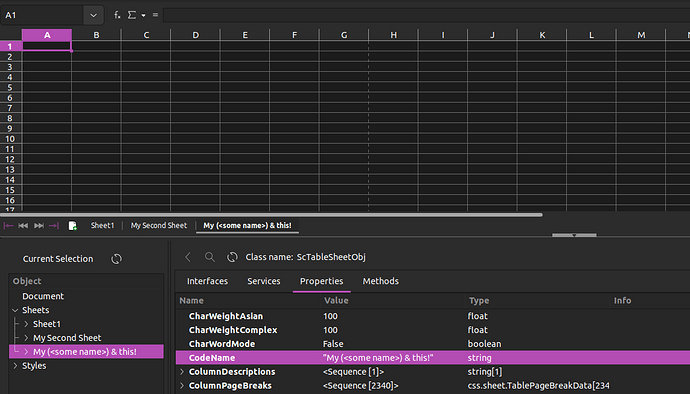Sort by the Value column header
This screenshot has height=394, width=690.
336,301
